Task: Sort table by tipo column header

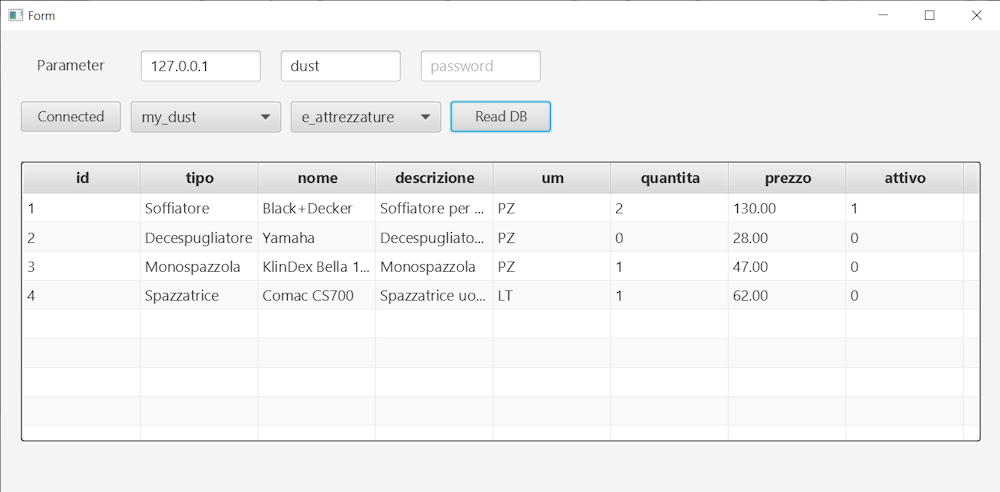Action: point(199,178)
